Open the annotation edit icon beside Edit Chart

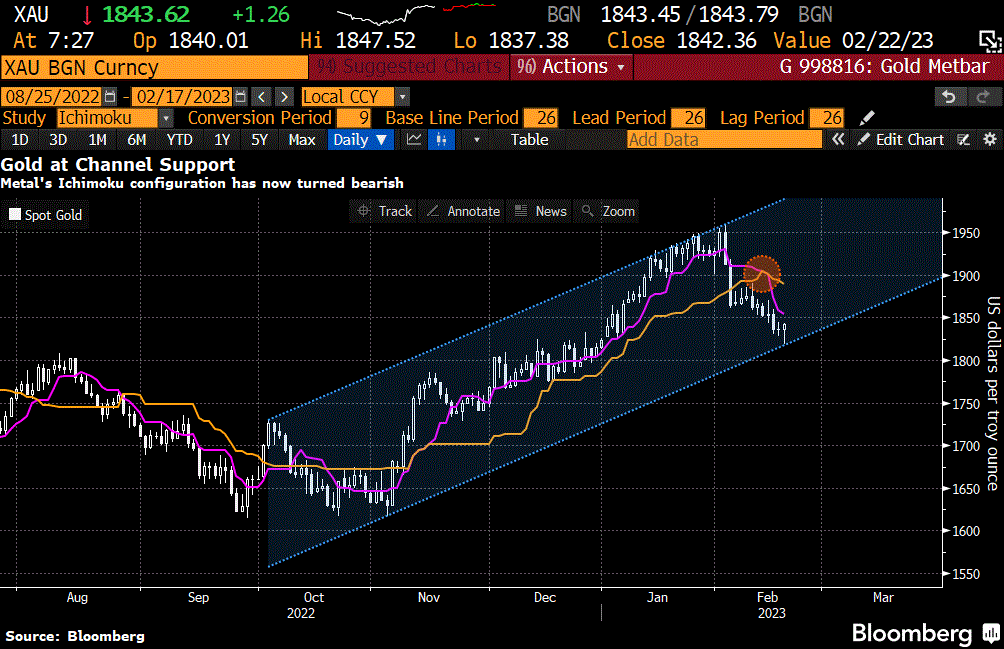963,140
